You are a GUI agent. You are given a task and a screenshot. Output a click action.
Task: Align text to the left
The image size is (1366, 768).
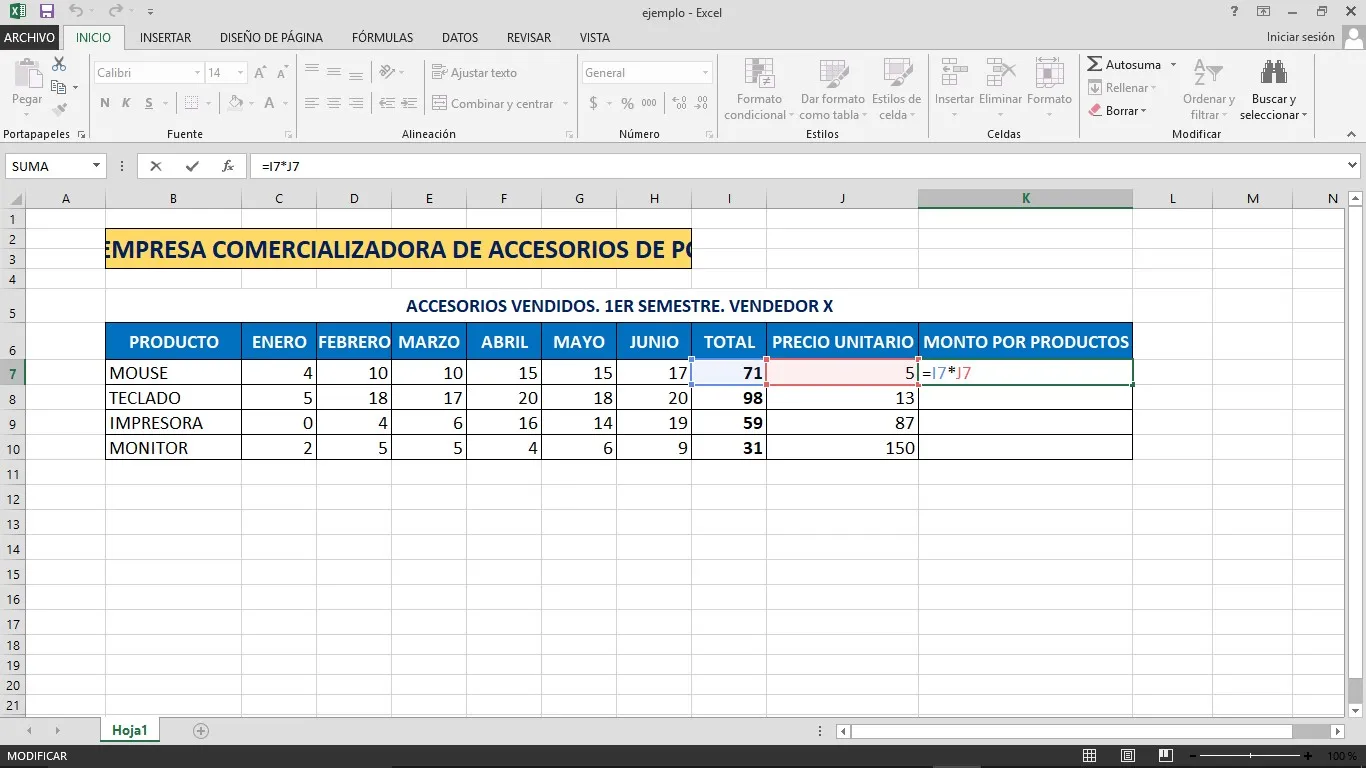click(x=312, y=103)
